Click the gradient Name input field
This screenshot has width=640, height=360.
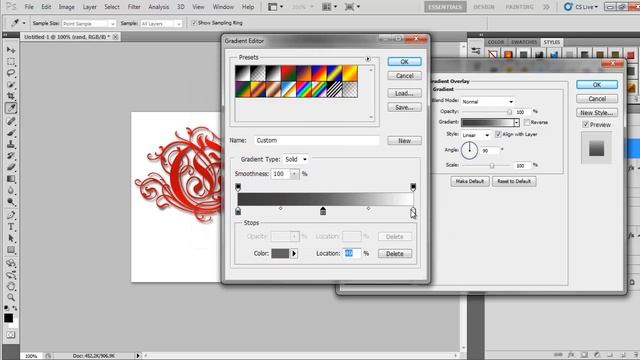click(316, 140)
